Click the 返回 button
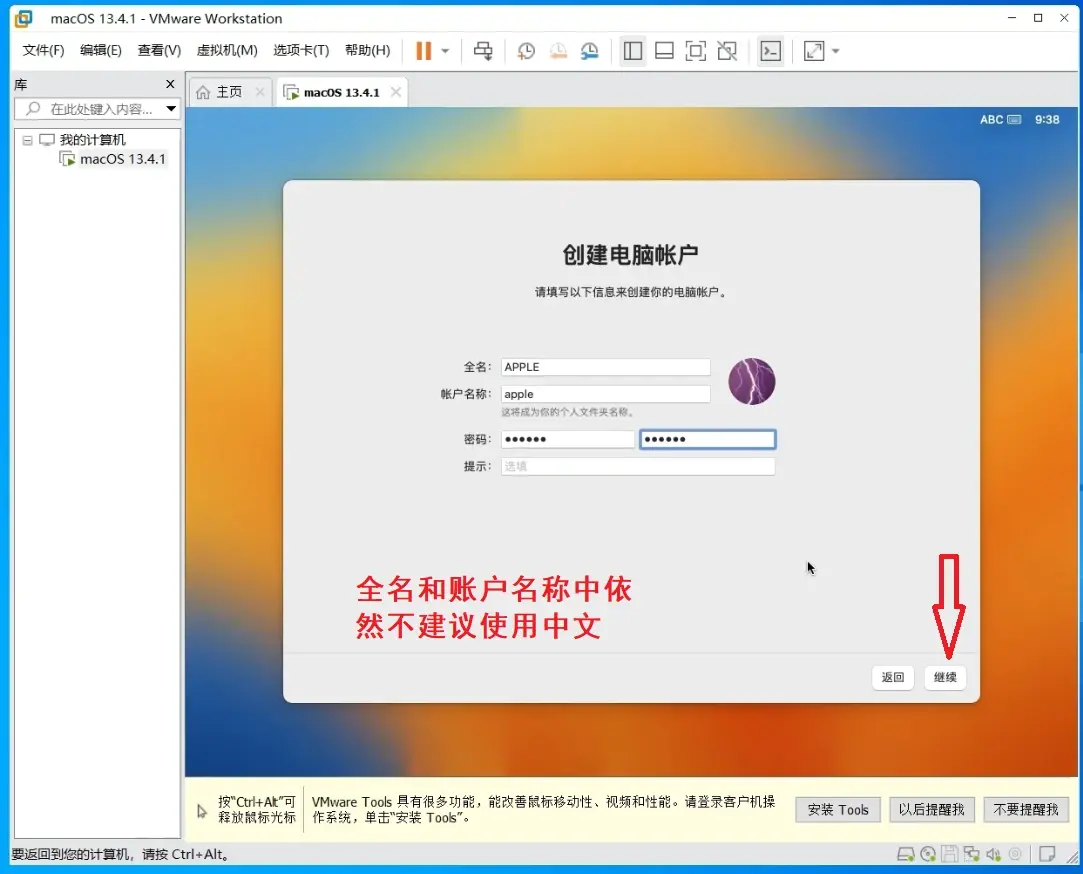The image size is (1083, 874). click(x=892, y=677)
